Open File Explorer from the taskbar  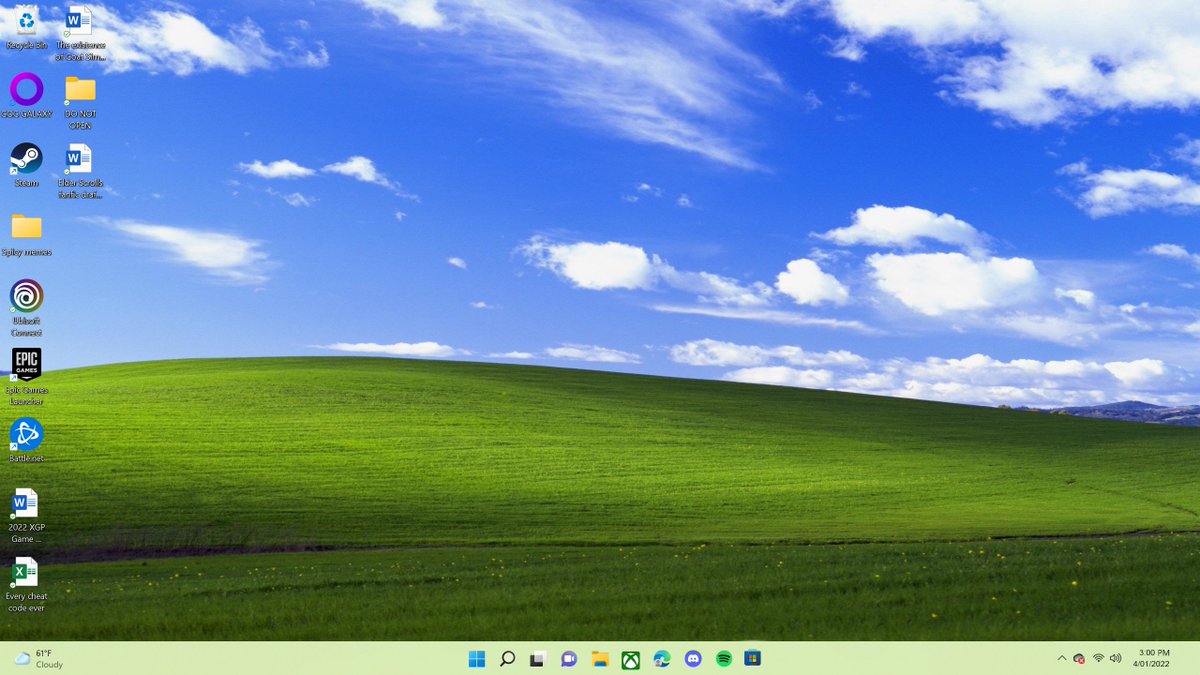tap(600, 659)
